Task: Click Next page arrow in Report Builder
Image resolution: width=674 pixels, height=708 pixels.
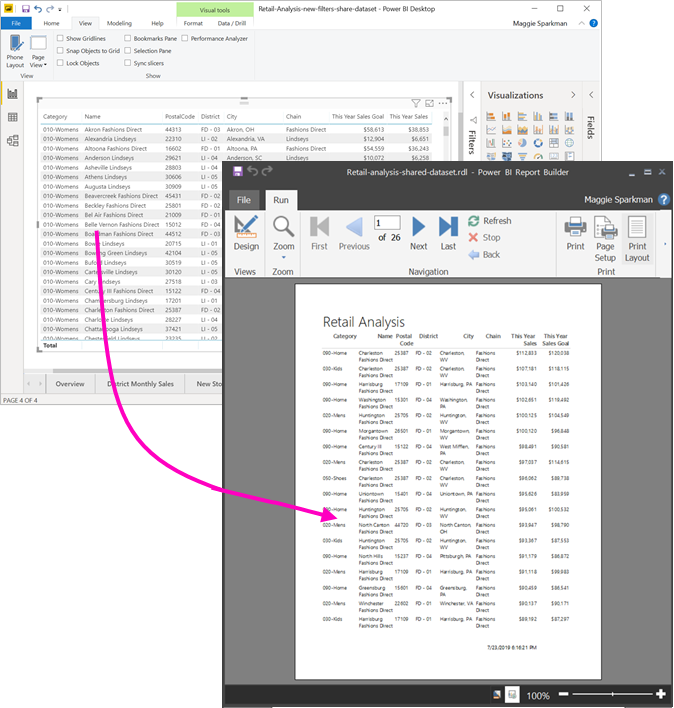Action: 418,233
